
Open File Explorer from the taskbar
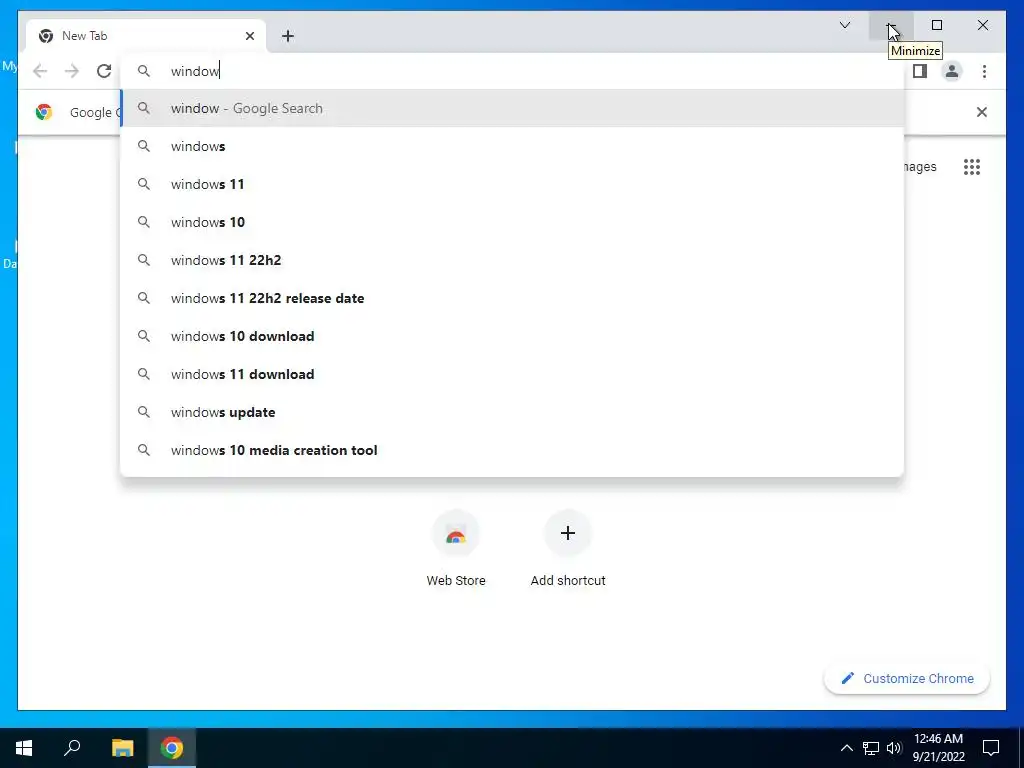(122, 748)
